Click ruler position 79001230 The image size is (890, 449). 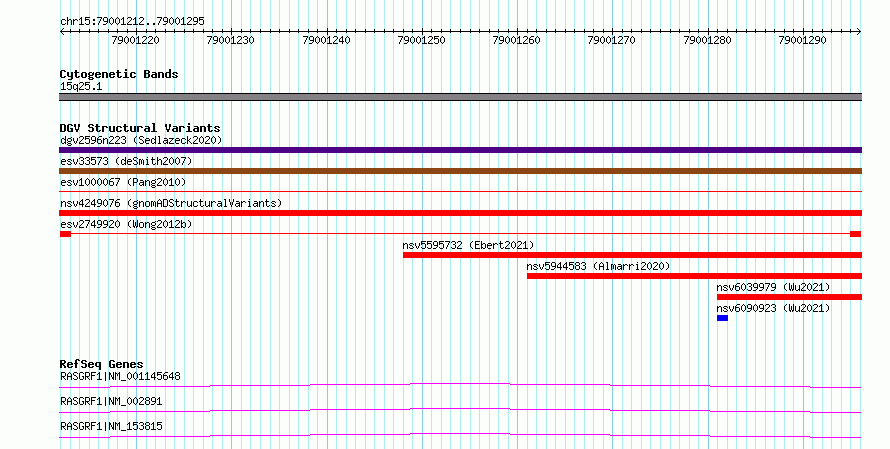(x=230, y=40)
